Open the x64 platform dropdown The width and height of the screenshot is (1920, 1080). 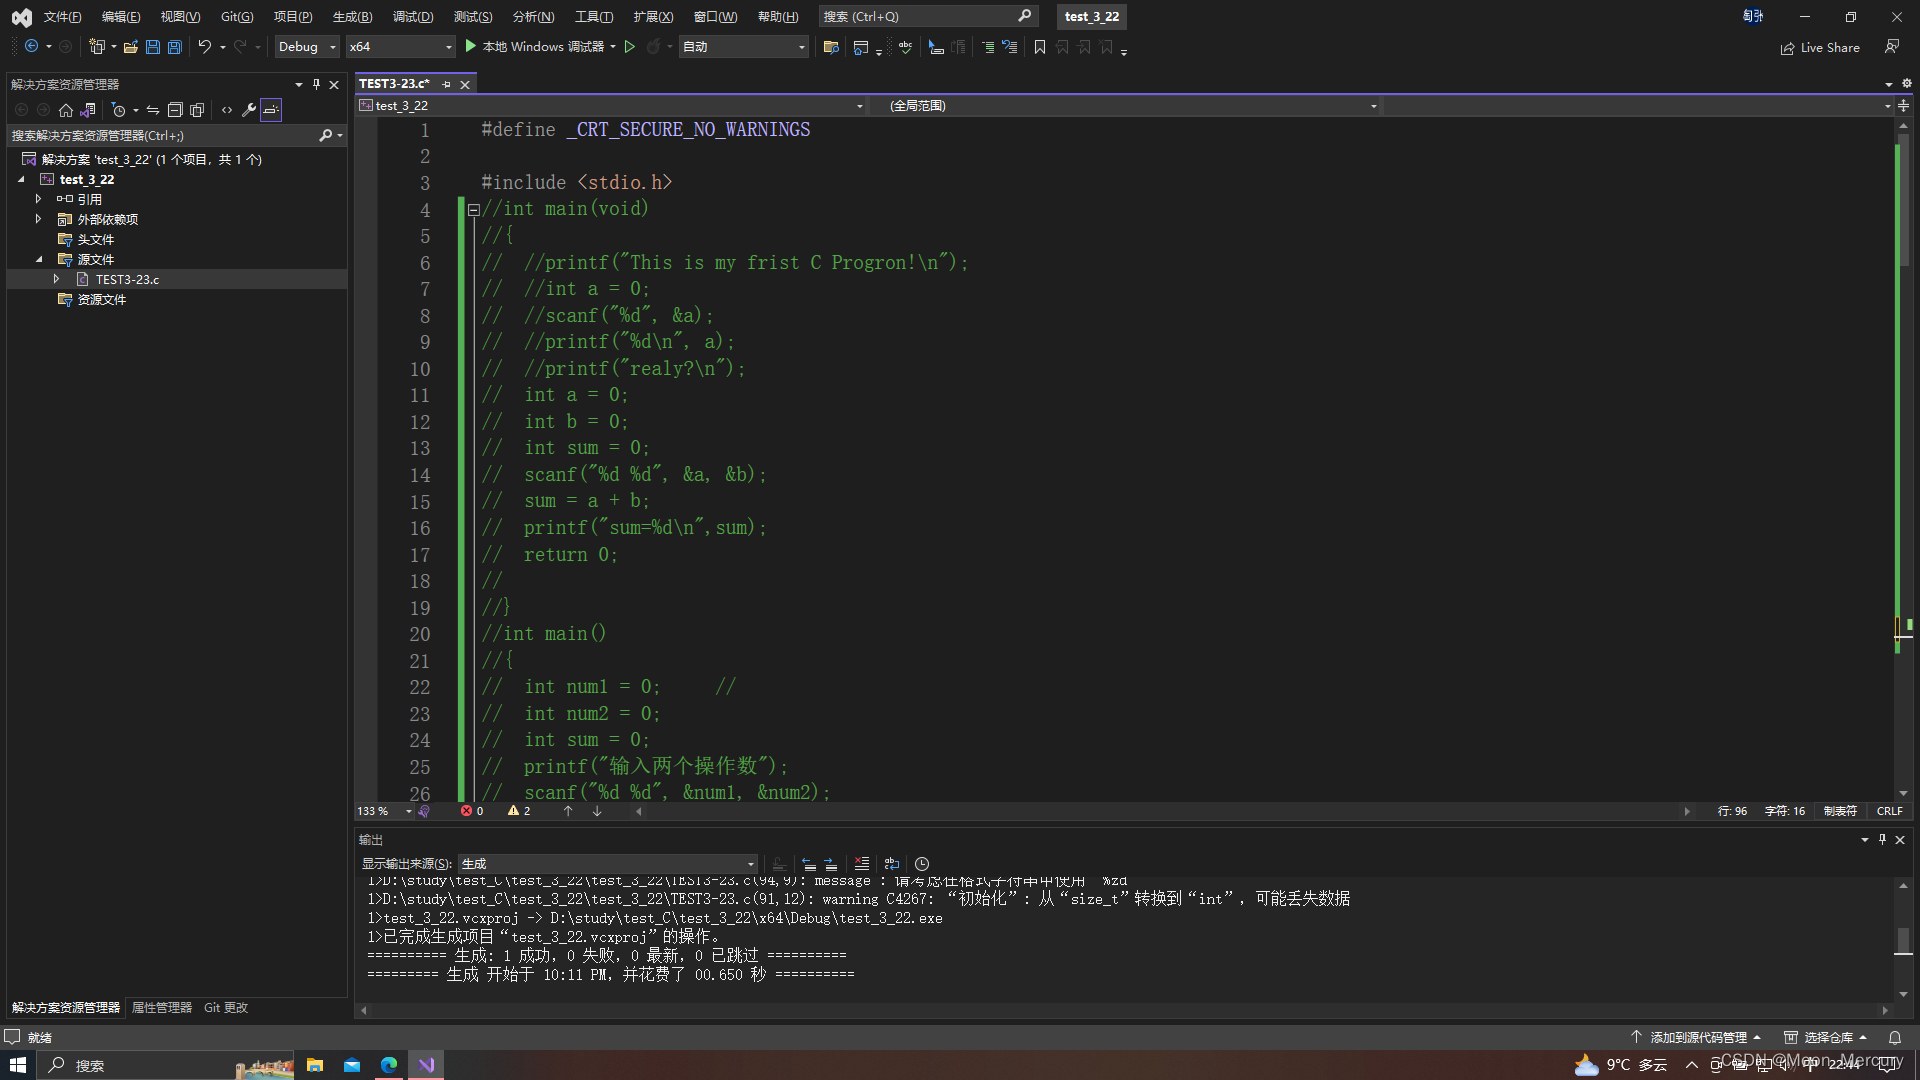(400, 47)
